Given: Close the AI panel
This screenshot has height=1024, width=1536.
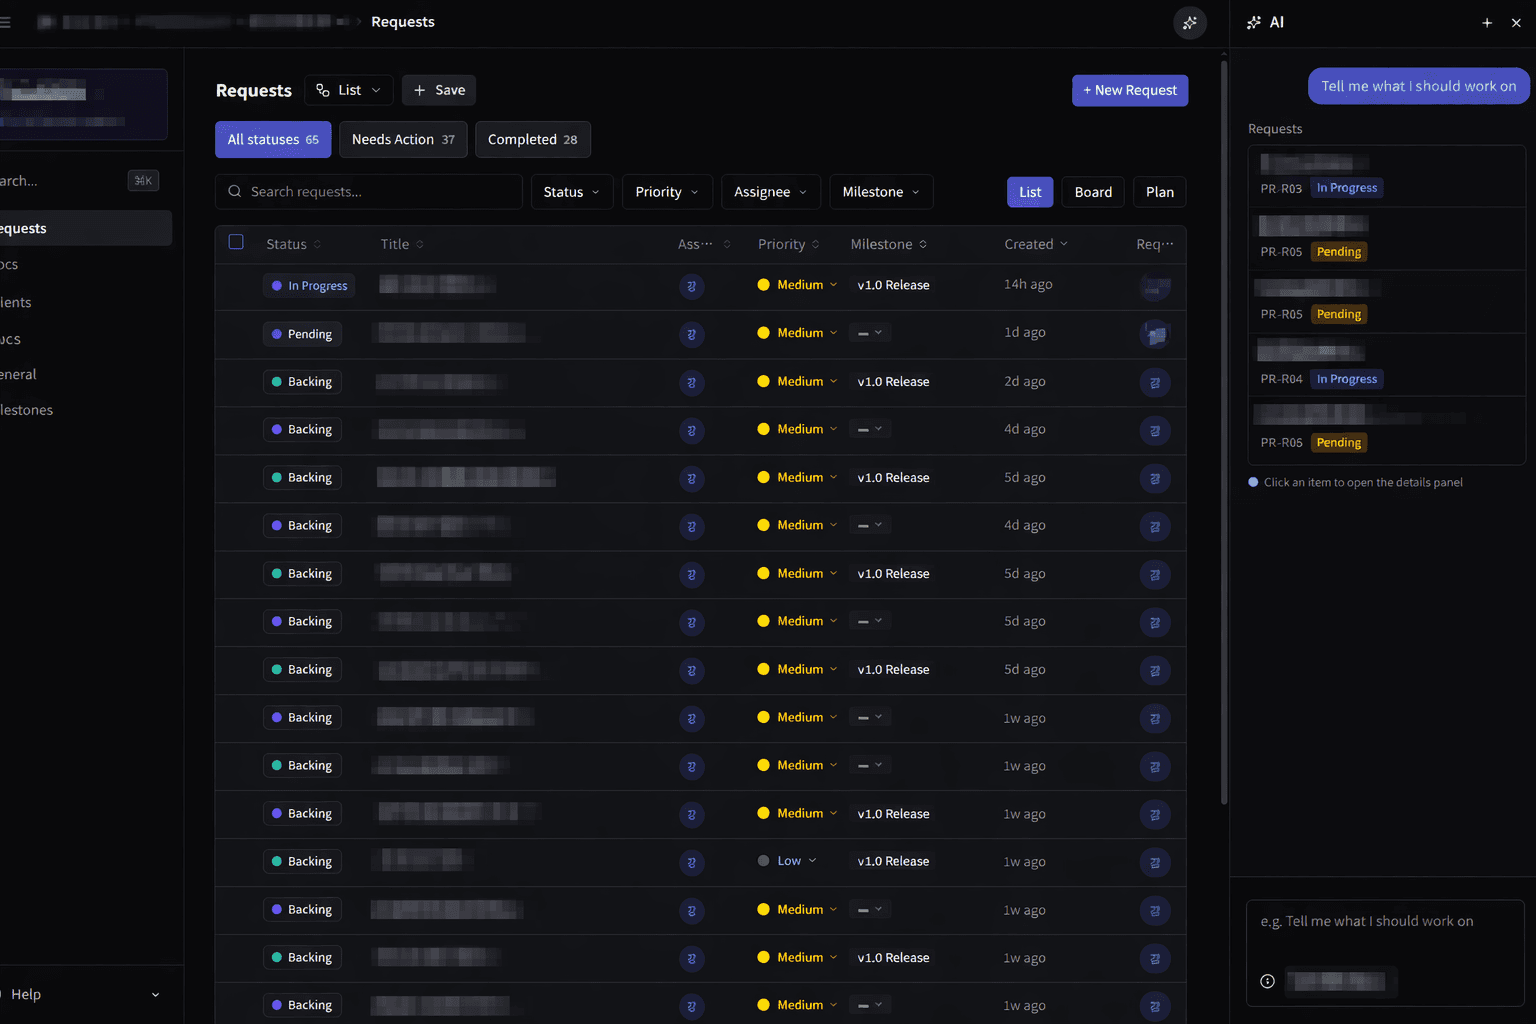Looking at the screenshot, I should coord(1516,23).
